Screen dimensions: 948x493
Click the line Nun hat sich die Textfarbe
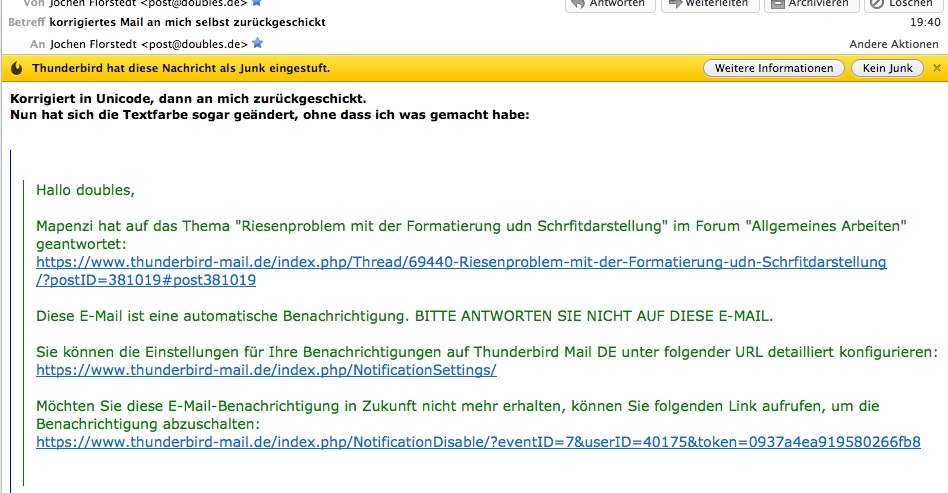click(270, 114)
